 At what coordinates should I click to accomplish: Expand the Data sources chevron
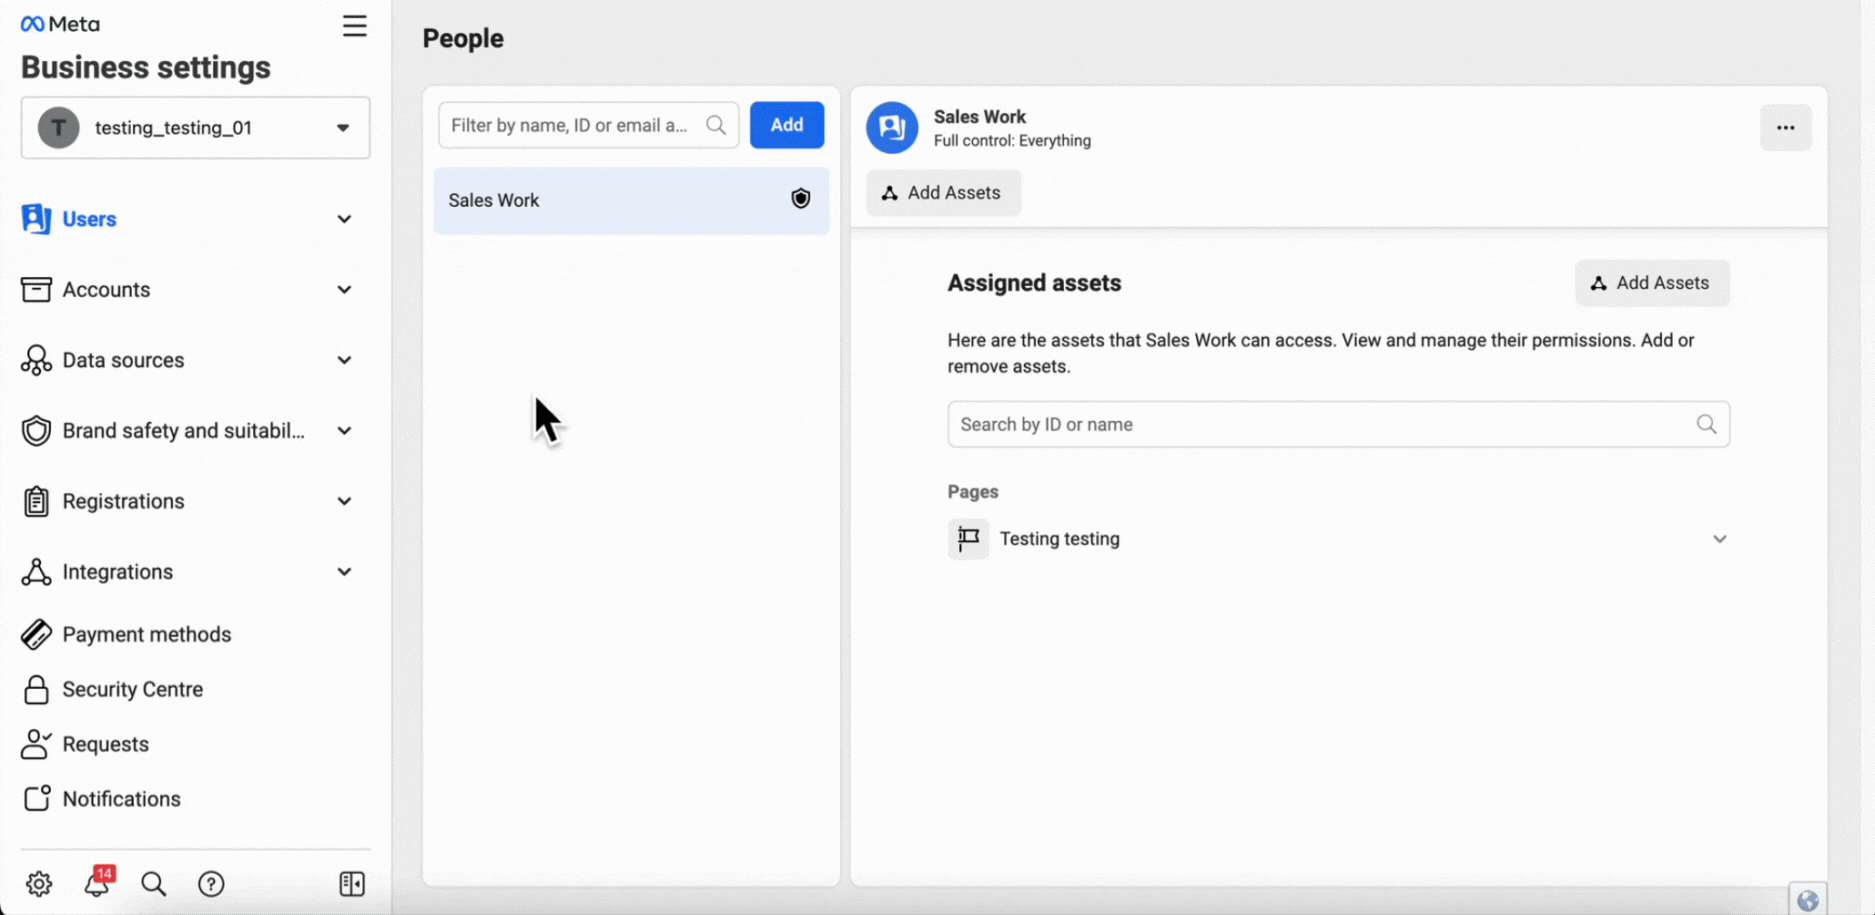(344, 360)
